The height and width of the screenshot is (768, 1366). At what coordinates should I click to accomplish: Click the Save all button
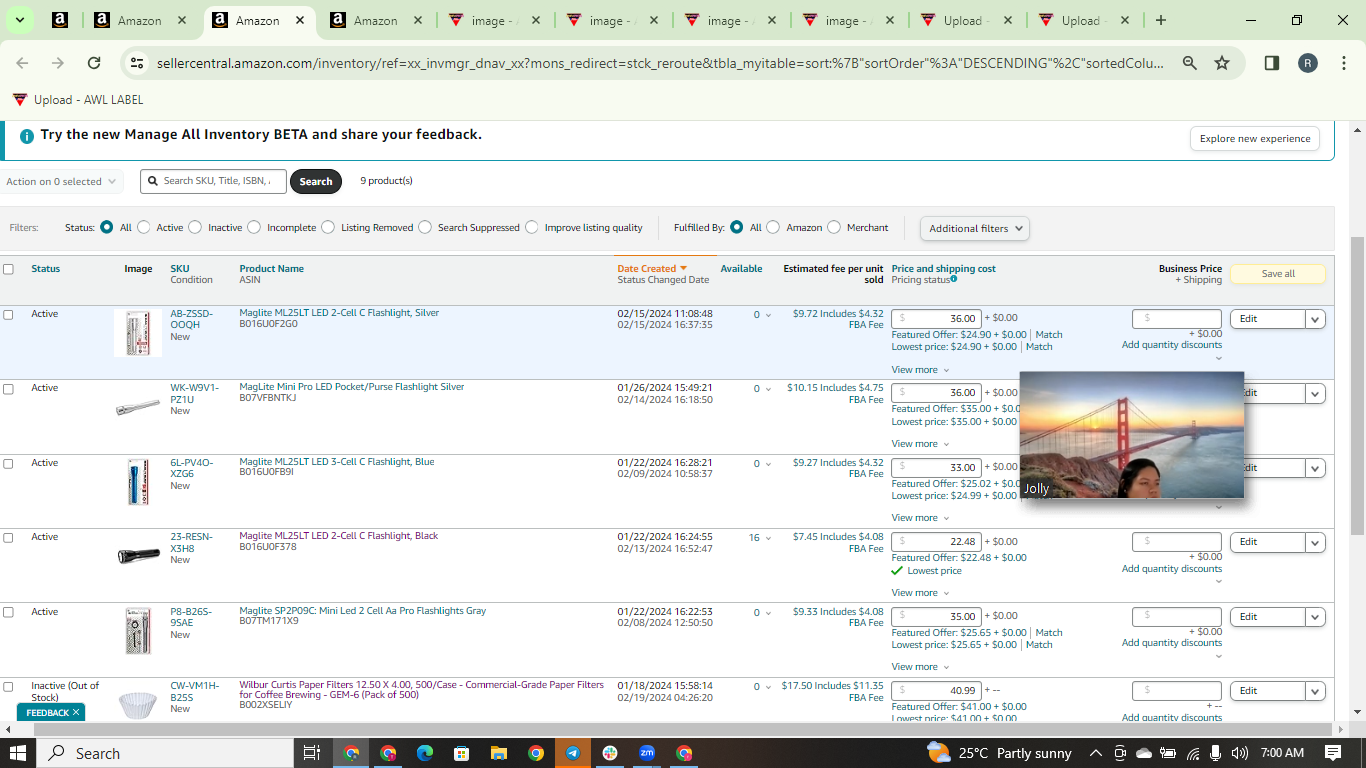pos(1278,274)
